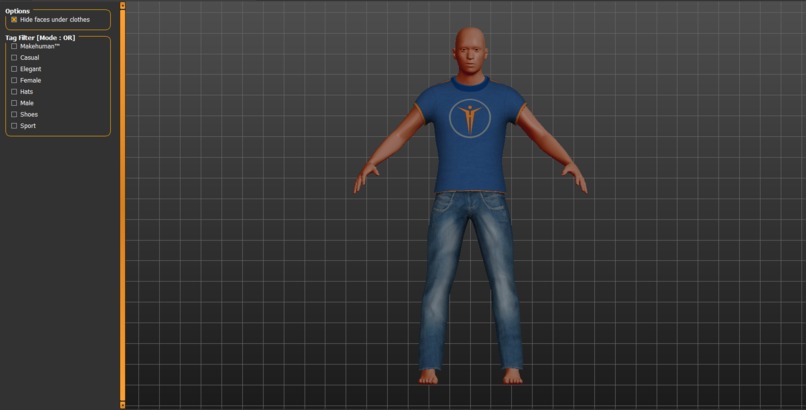Check the Elegant tag filter

pyautogui.click(x=14, y=69)
